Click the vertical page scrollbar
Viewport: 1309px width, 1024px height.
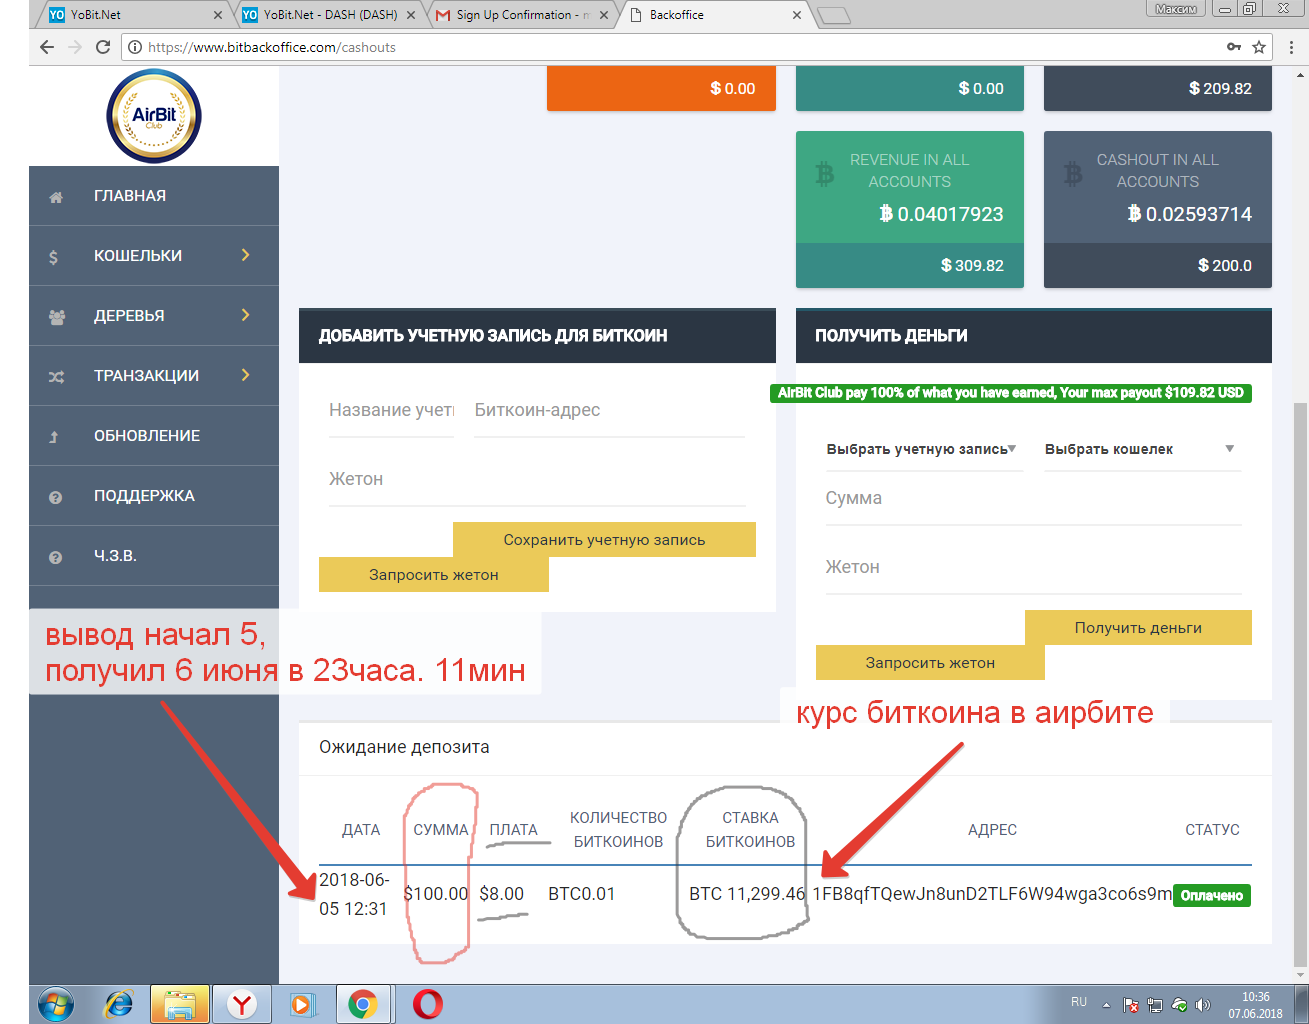(x=1300, y=680)
